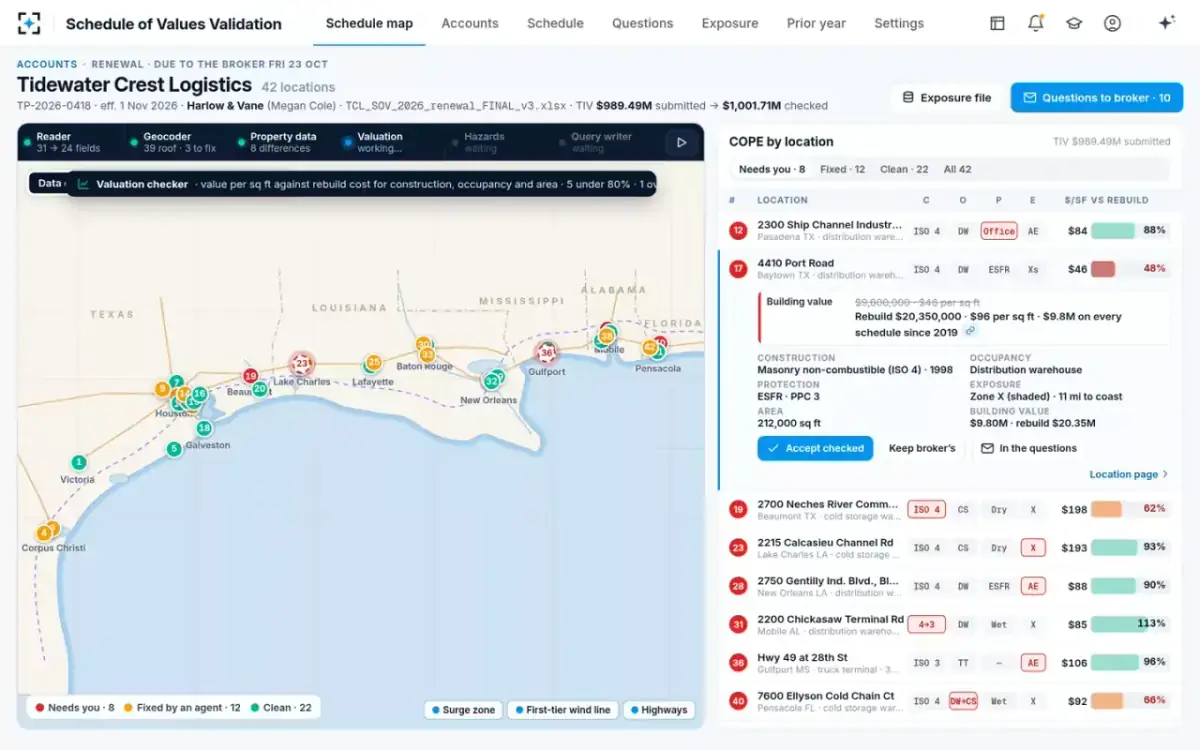Open Questions to broker · 10
This screenshot has height=750, width=1200.
1097,98
